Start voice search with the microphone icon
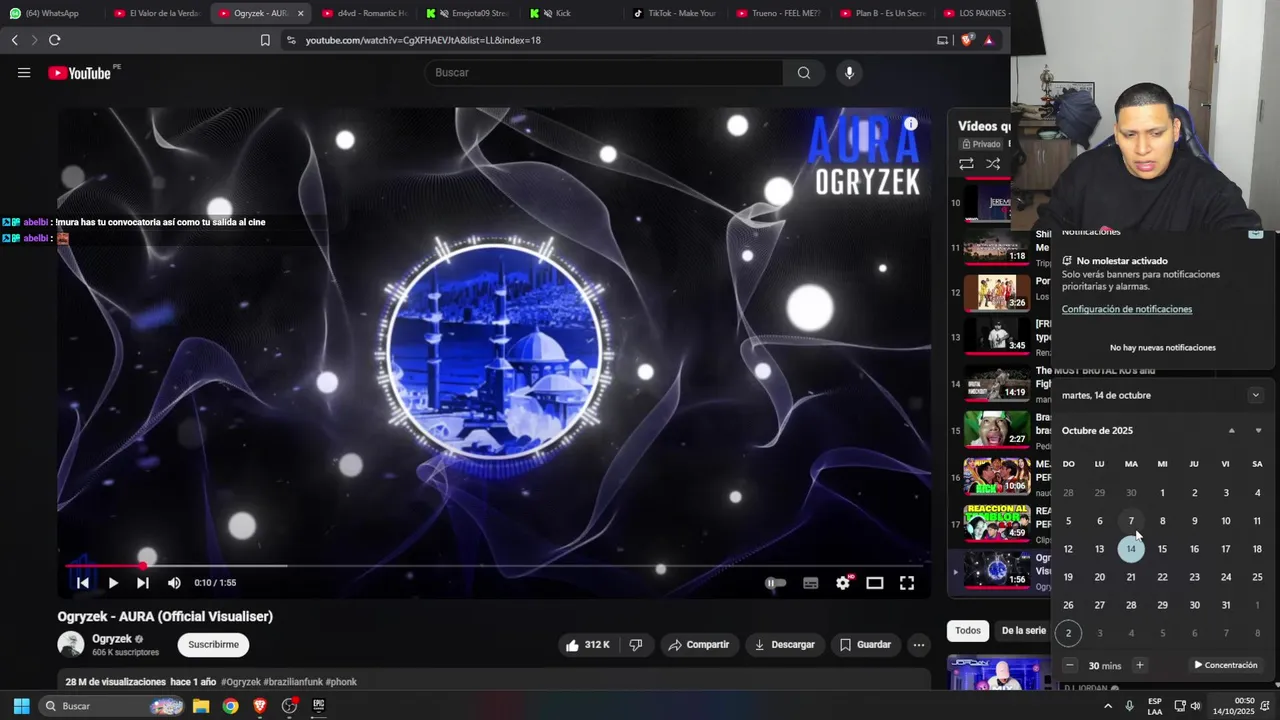This screenshot has height=720, width=1280. [849, 72]
